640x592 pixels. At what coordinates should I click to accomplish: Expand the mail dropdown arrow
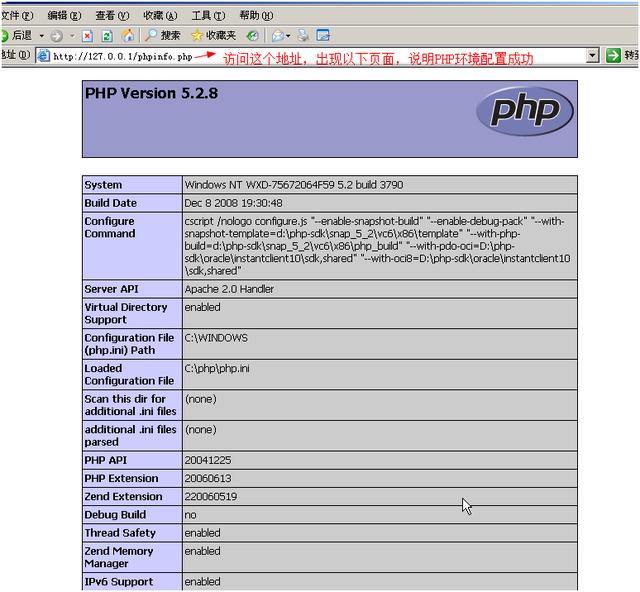click(x=288, y=36)
